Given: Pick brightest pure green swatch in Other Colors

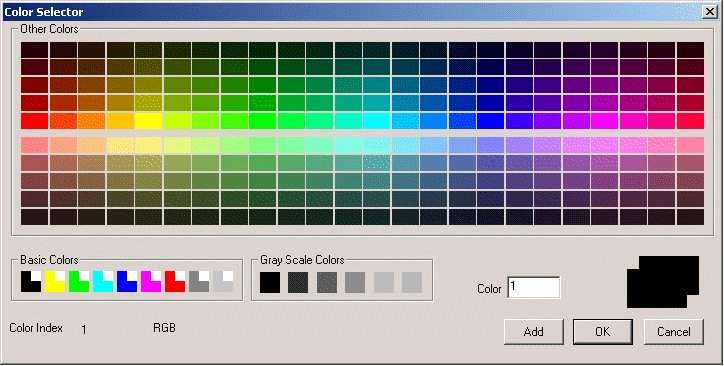Looking at the screenshot, I should (x=263, y=121).
